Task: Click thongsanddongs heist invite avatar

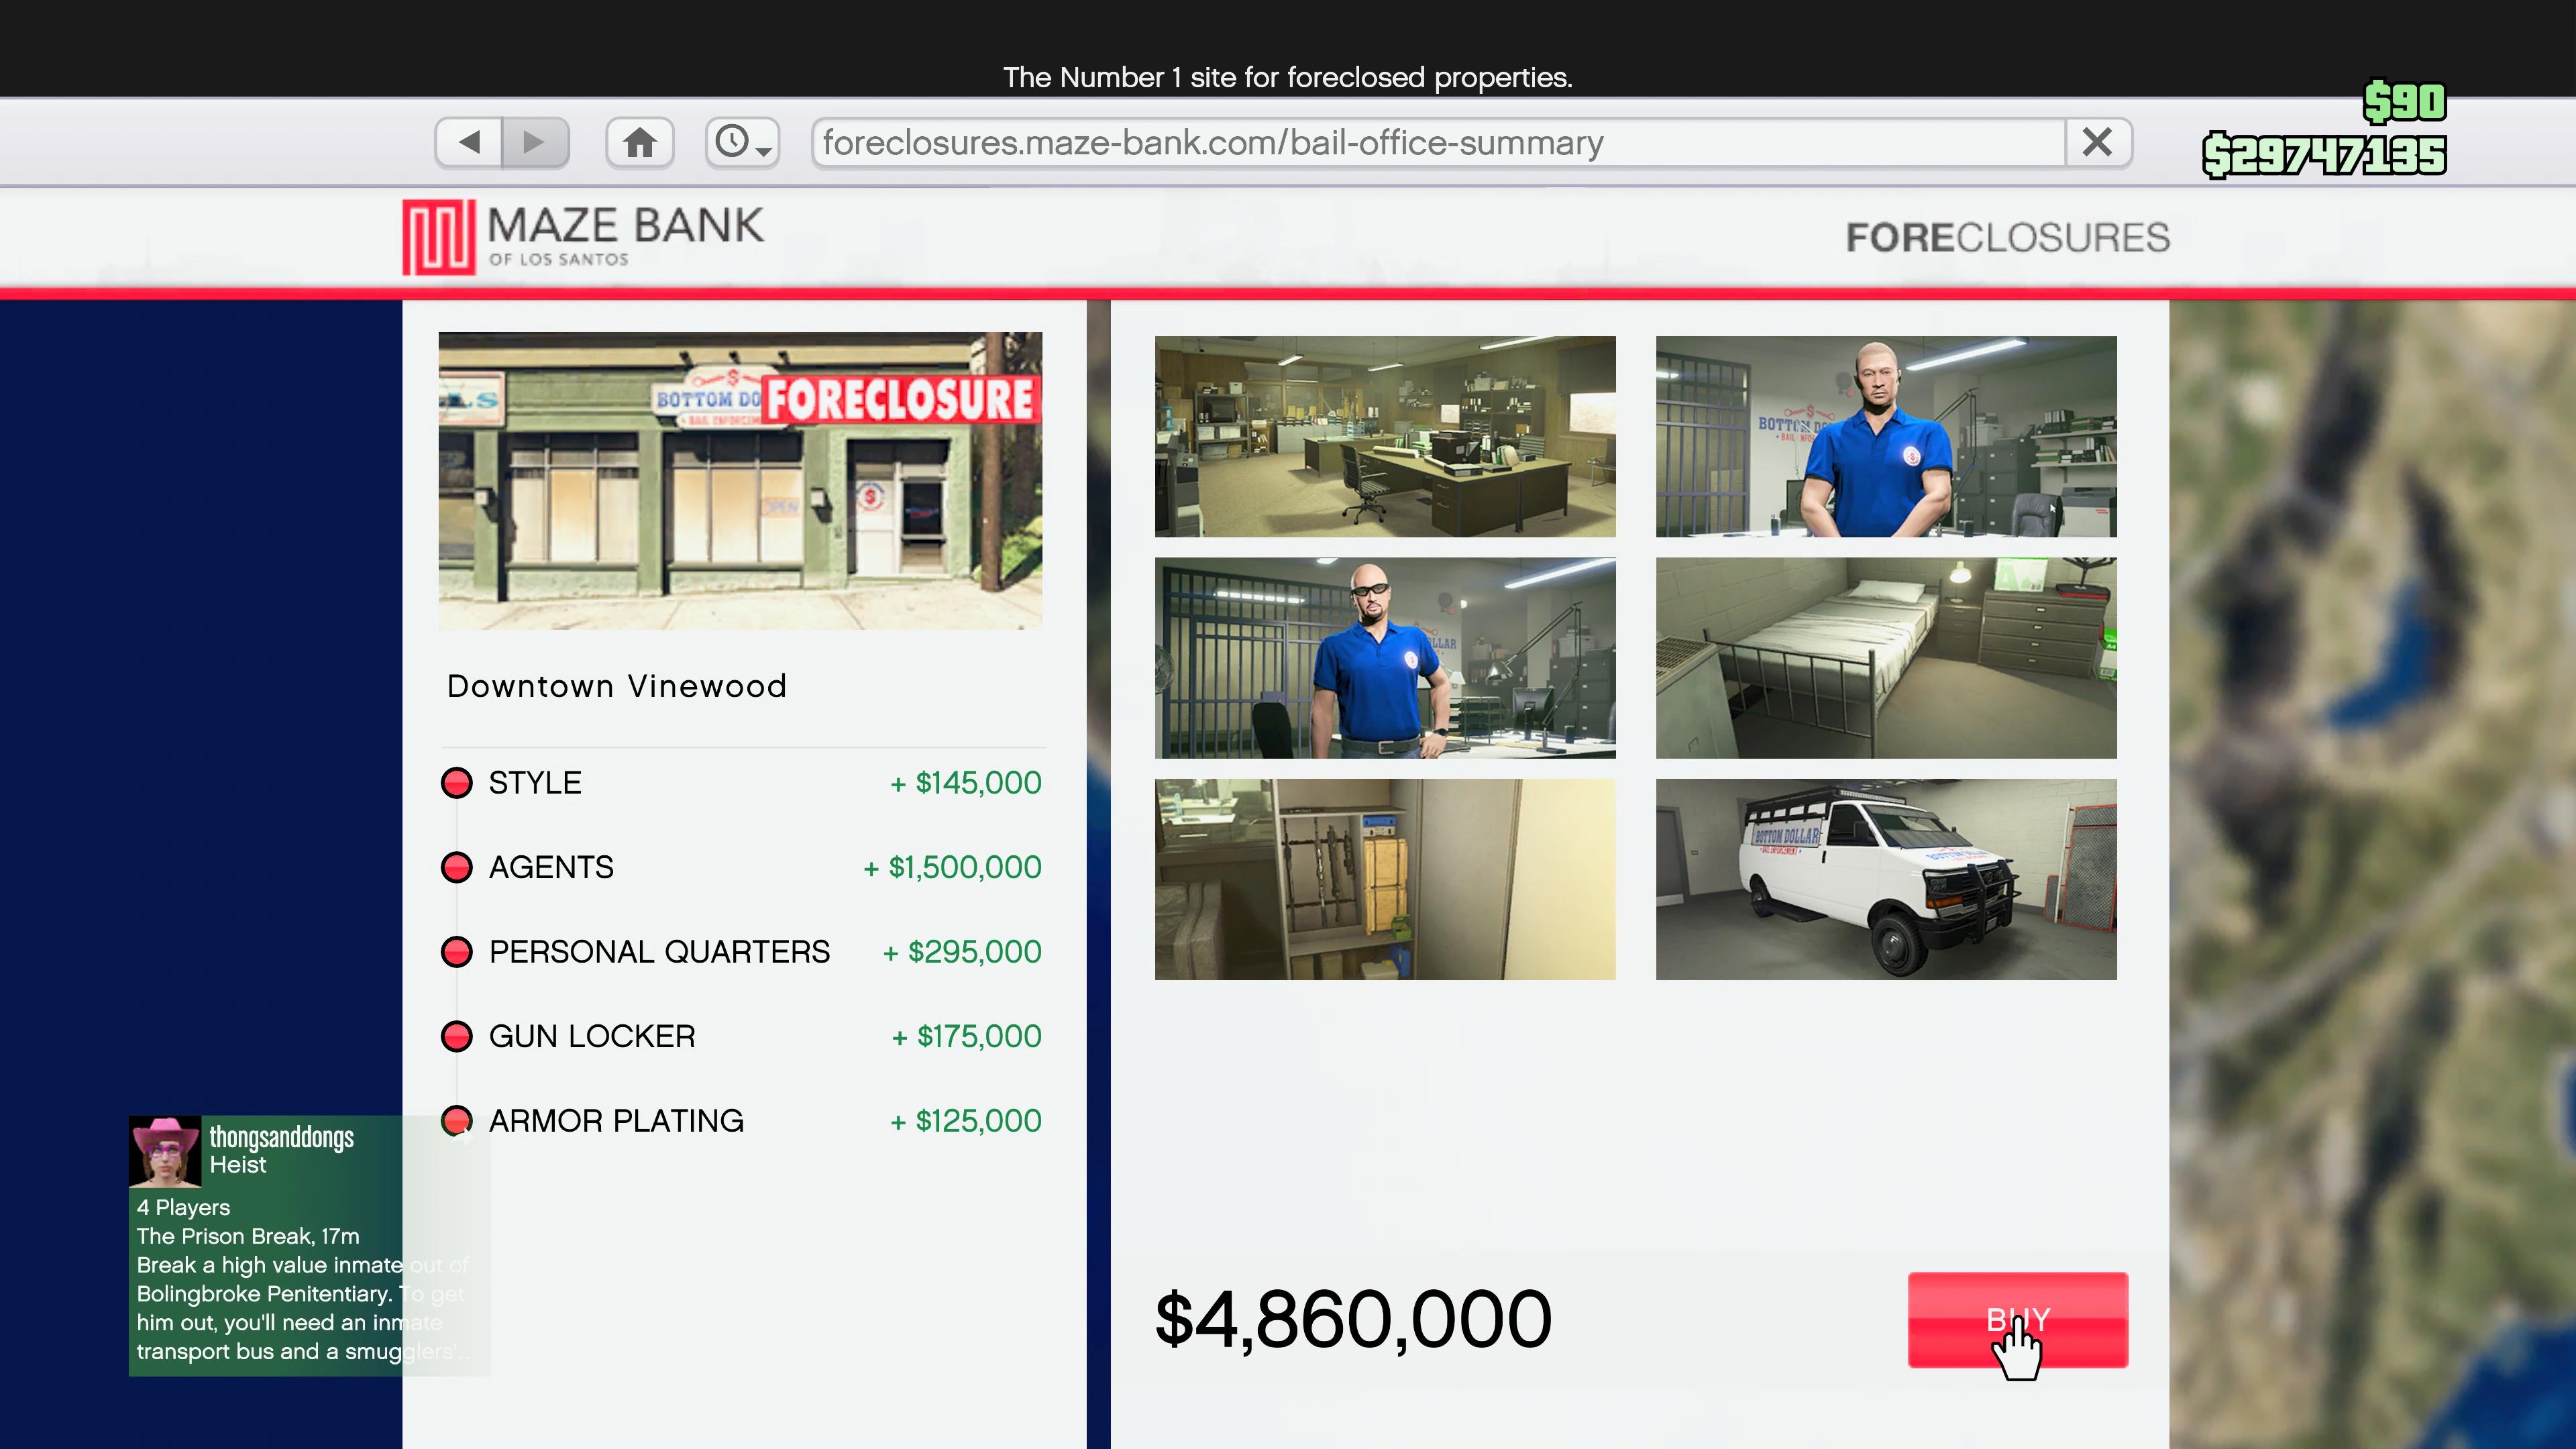Action: coord(165,1151)
